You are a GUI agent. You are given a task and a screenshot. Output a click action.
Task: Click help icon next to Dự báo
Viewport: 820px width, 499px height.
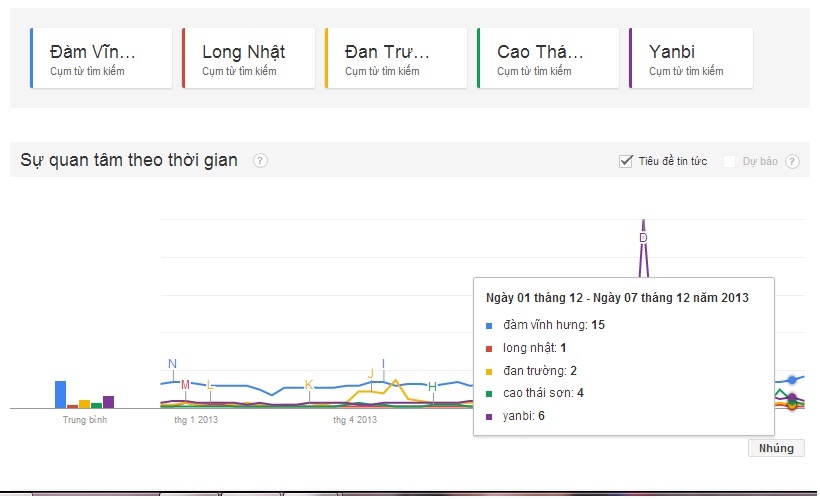[792, 161]
